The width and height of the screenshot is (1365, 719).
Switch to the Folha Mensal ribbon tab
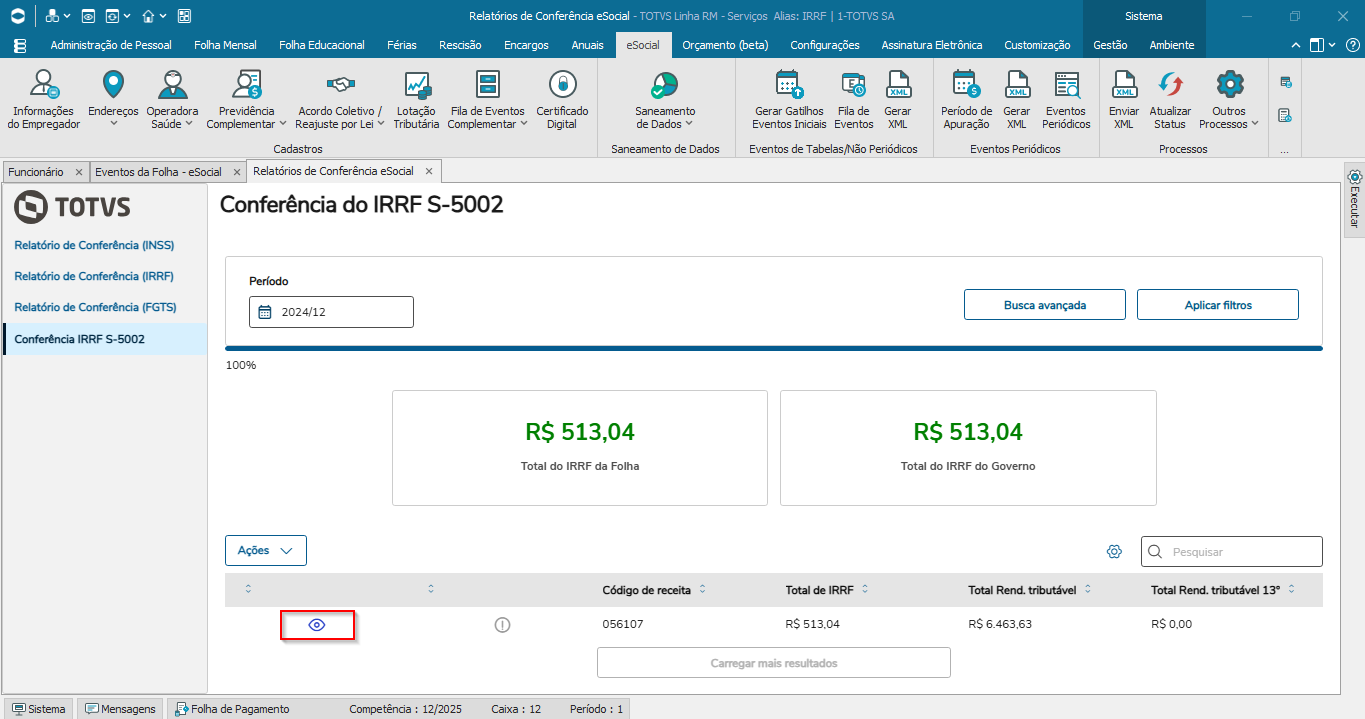pyautogui.click(x=225, y=45)
